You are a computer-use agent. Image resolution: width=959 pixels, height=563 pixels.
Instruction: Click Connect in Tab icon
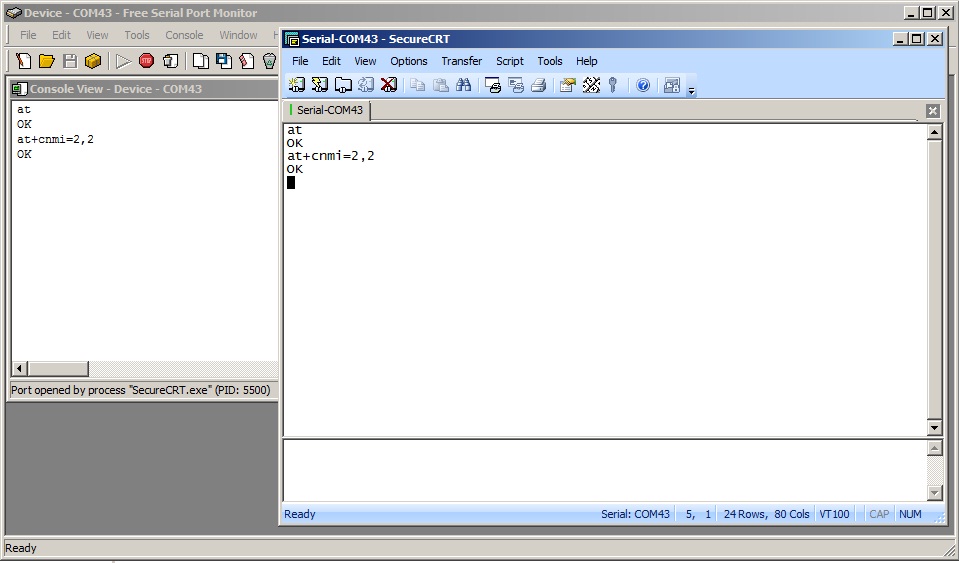pyautogui.click(x=343, y=85)
